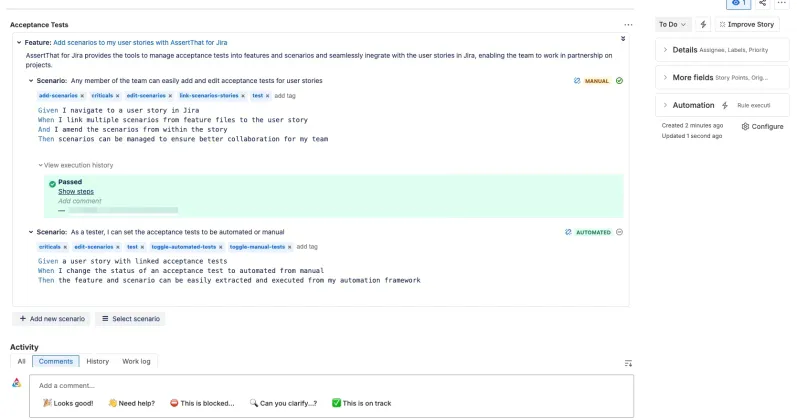The width and height of the screenshot is (797, 420).
Task: Expand the Automation panel
Action: coord(722,105)
